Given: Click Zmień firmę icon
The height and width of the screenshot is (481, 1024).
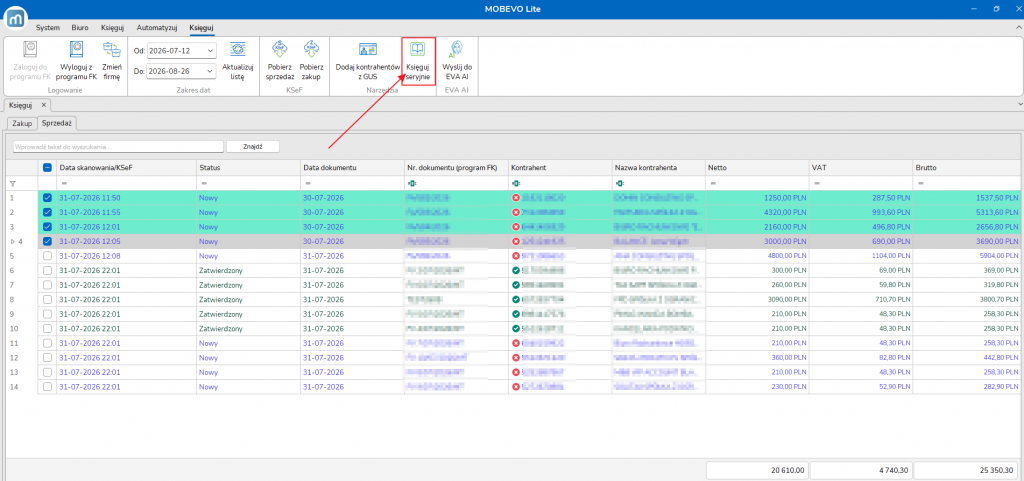Looking at the screenshot, I should coord(111,50).
